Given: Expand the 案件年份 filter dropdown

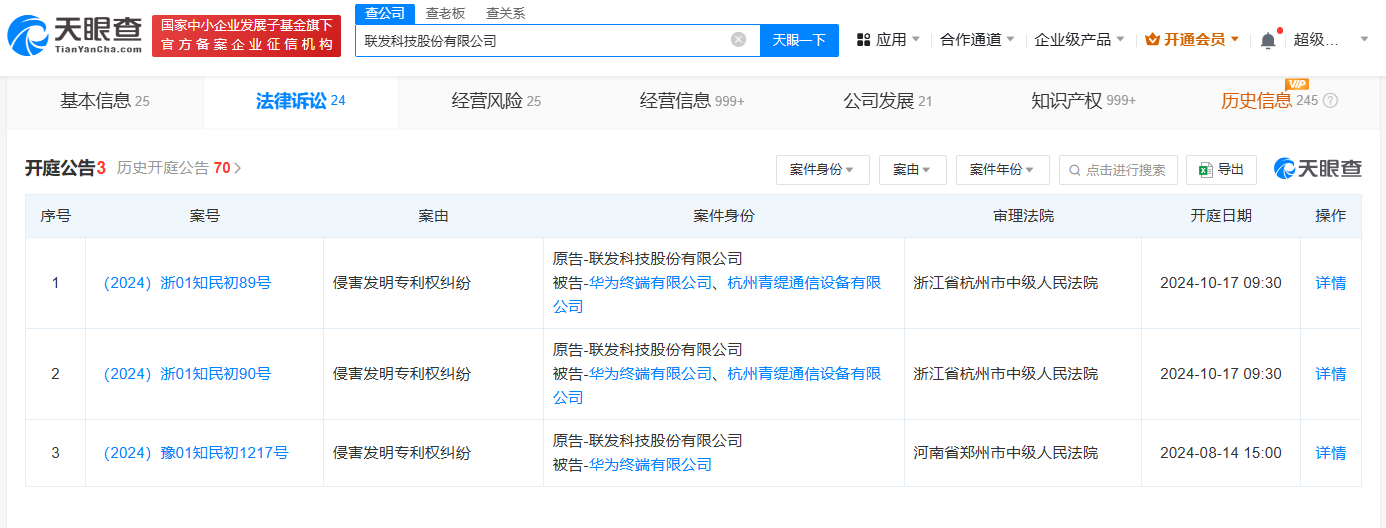Looking at the screenshot, I should (1002, 170).
